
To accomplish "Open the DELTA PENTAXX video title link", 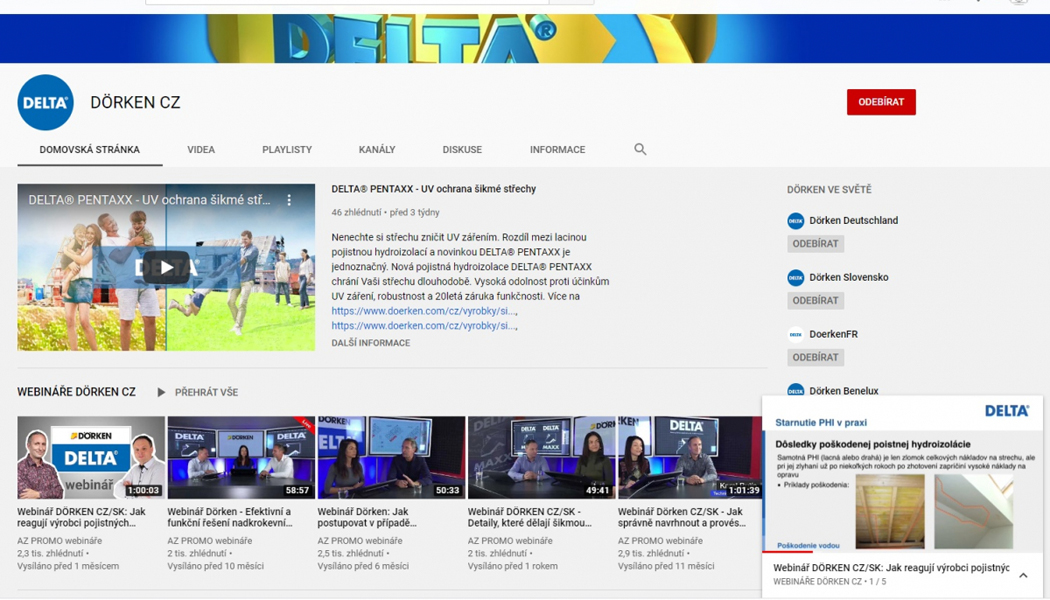I will click(433, 189).
